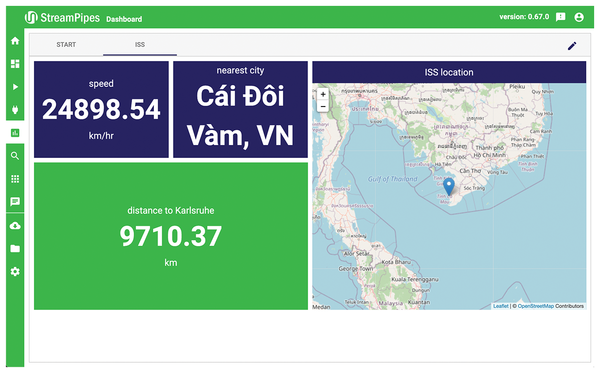600x373 pixels.
Task: Open the Settings gear icon
Action: point(15,272)
